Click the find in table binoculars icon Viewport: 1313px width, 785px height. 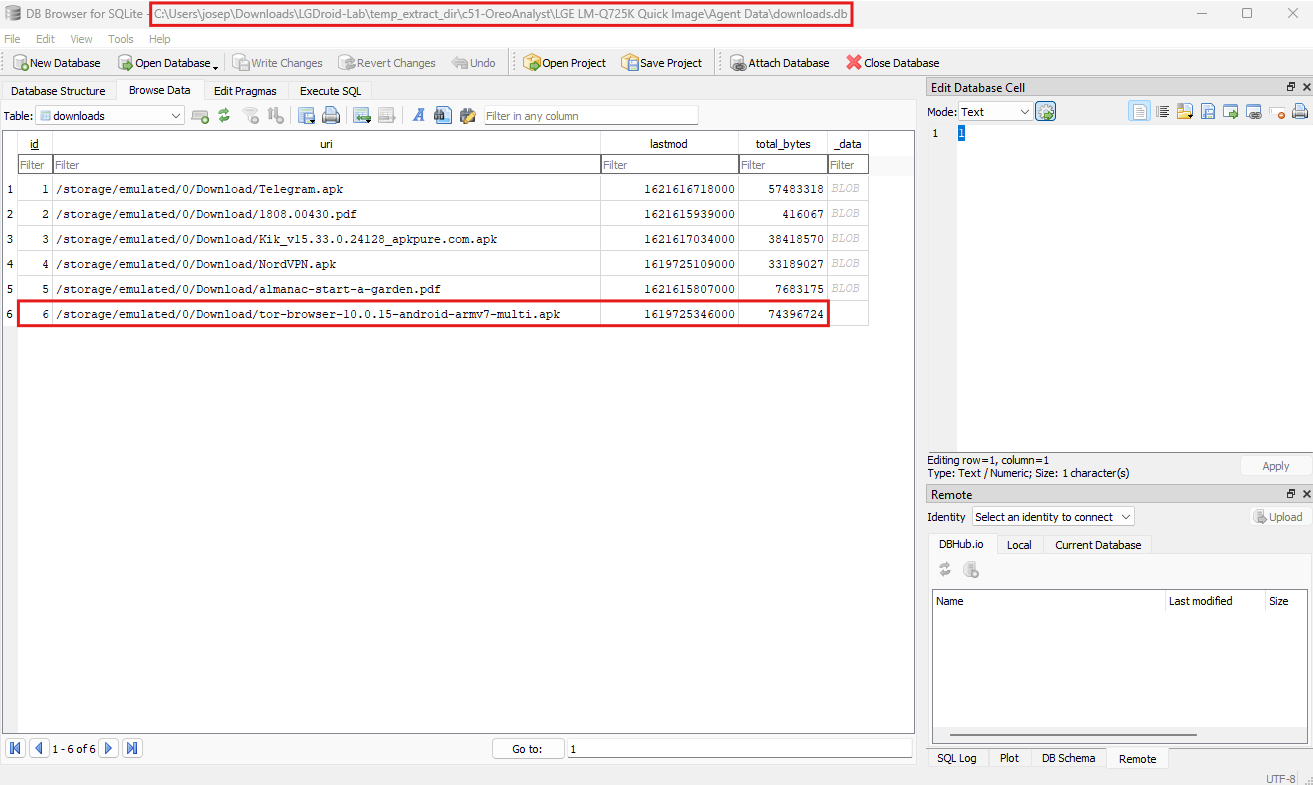(x=442, y=116)
